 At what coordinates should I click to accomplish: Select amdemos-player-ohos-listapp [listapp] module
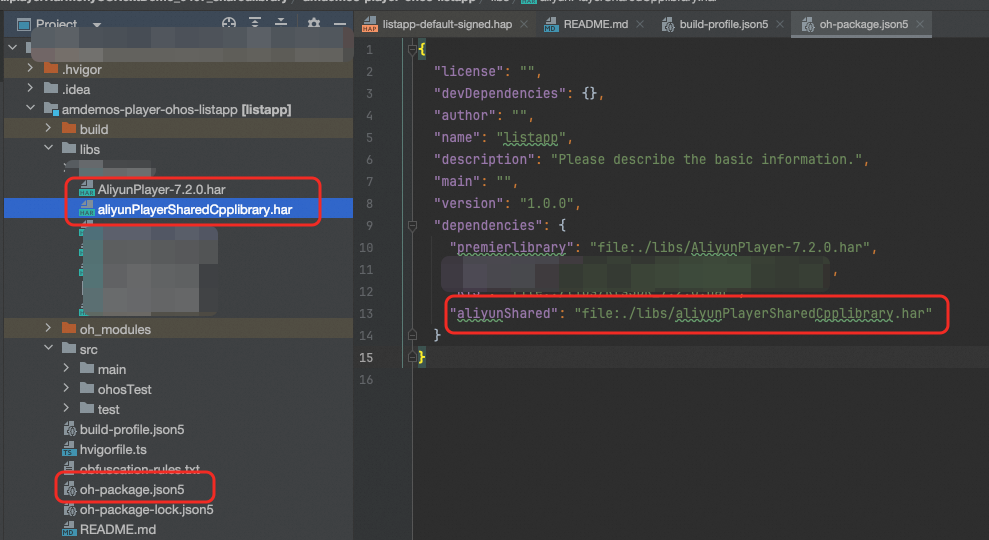[x=176, y=110]
